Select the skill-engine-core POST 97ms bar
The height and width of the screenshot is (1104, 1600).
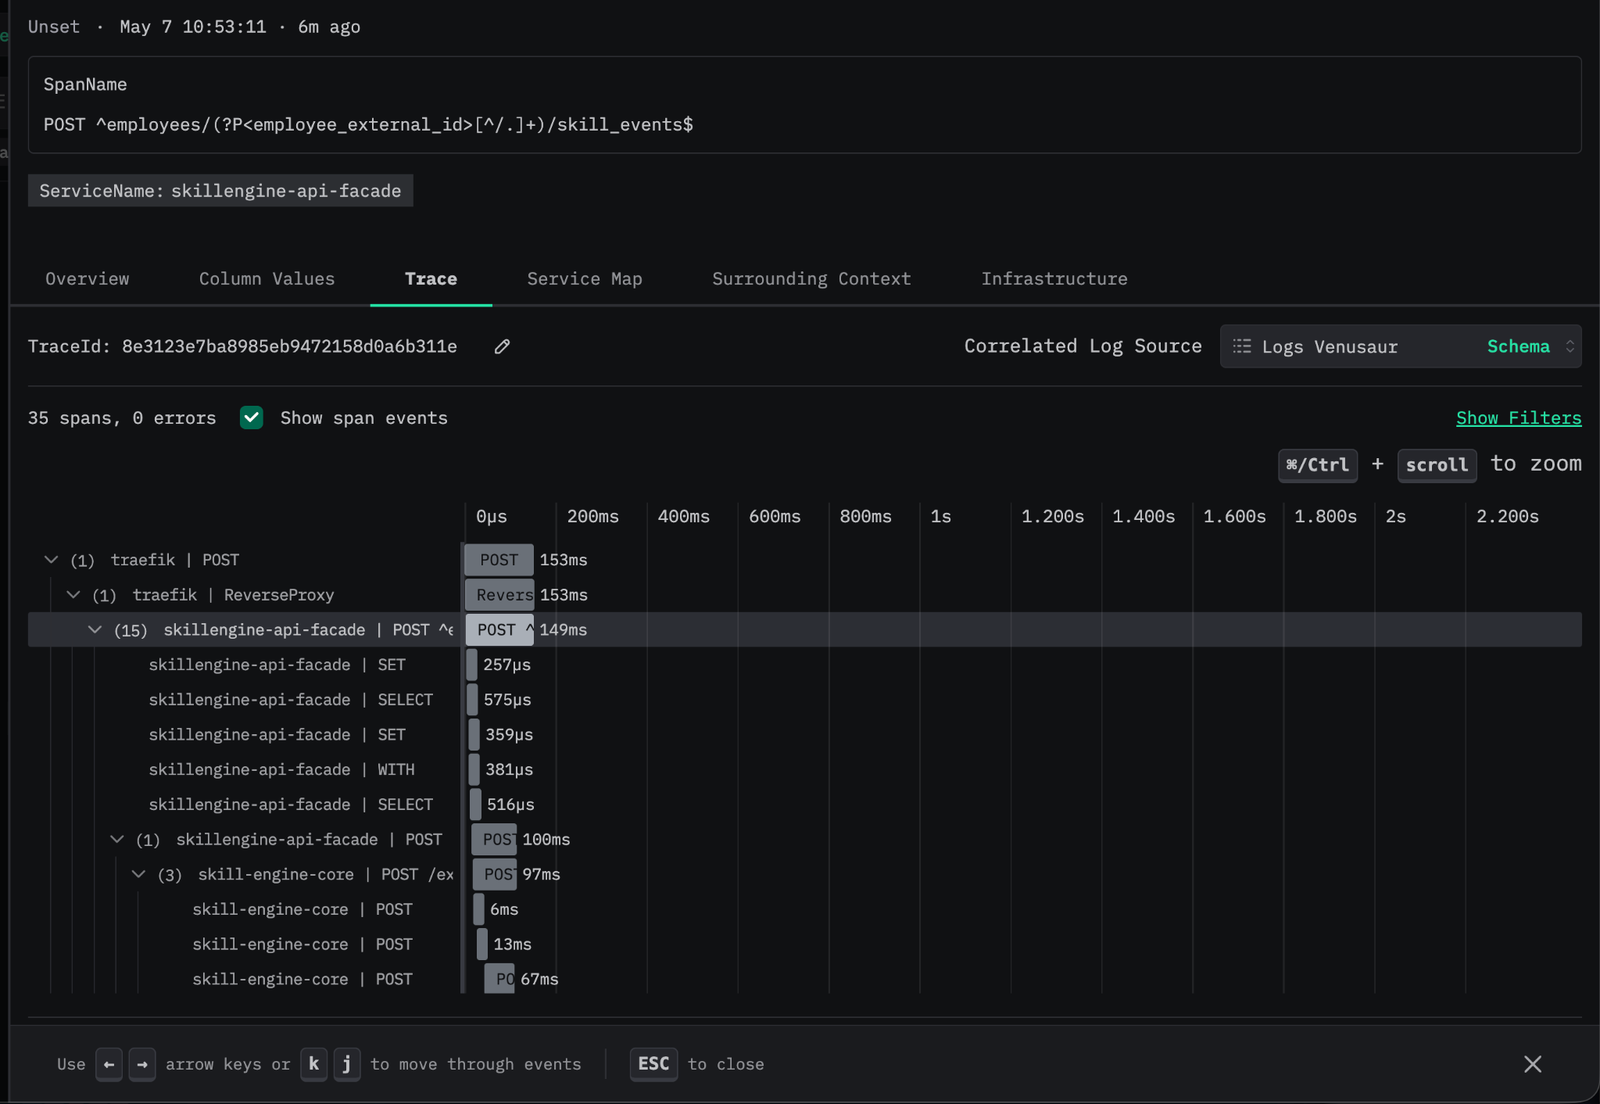pos(495,874)
